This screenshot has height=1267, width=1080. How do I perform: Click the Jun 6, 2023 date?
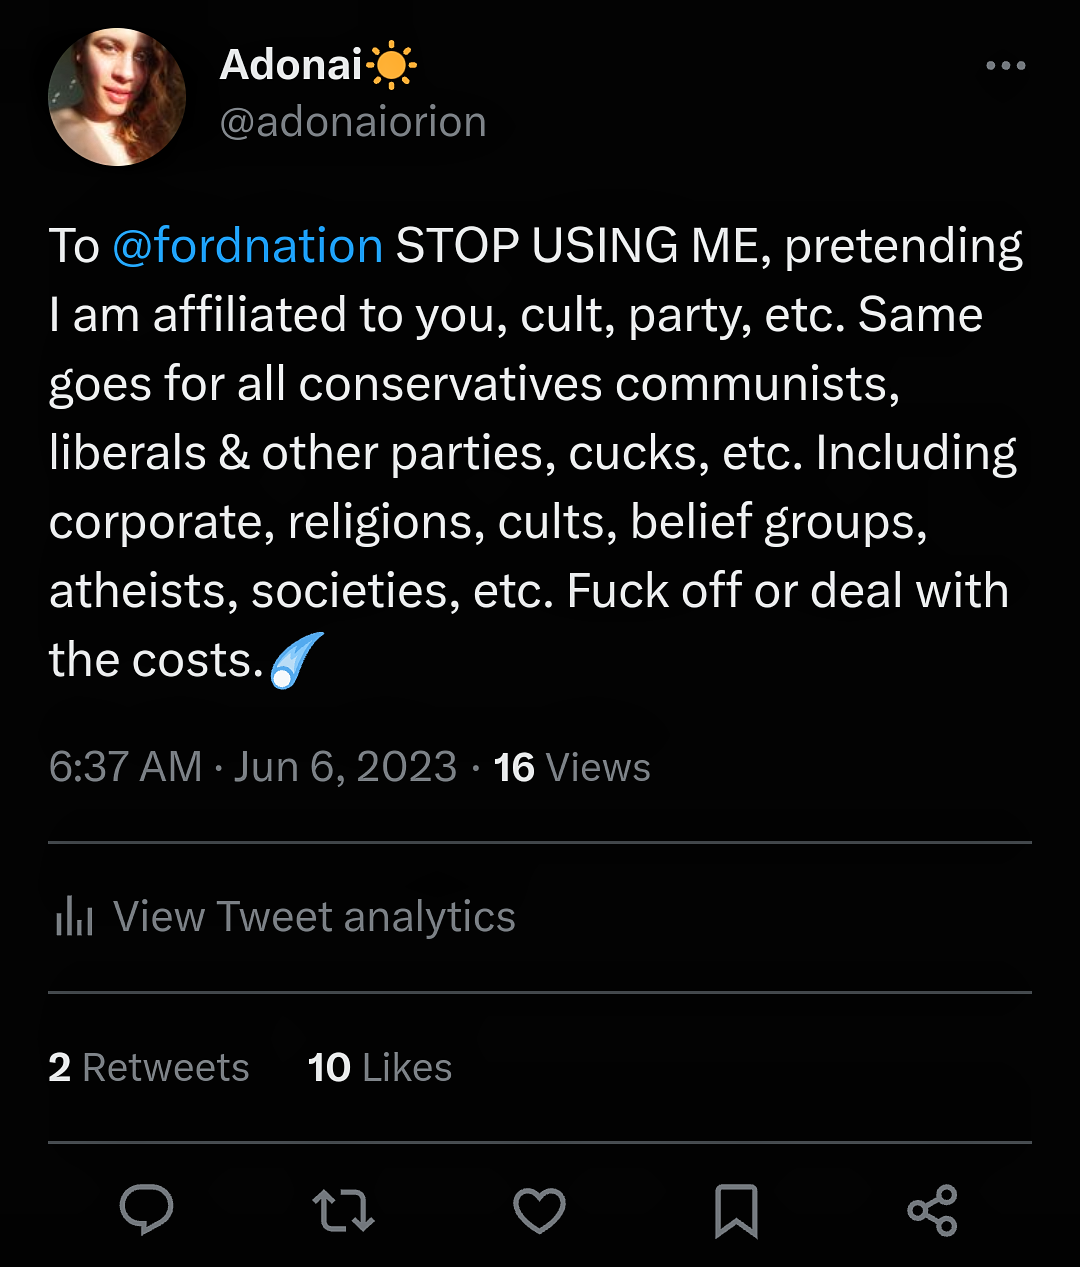(x=345, y=768)
